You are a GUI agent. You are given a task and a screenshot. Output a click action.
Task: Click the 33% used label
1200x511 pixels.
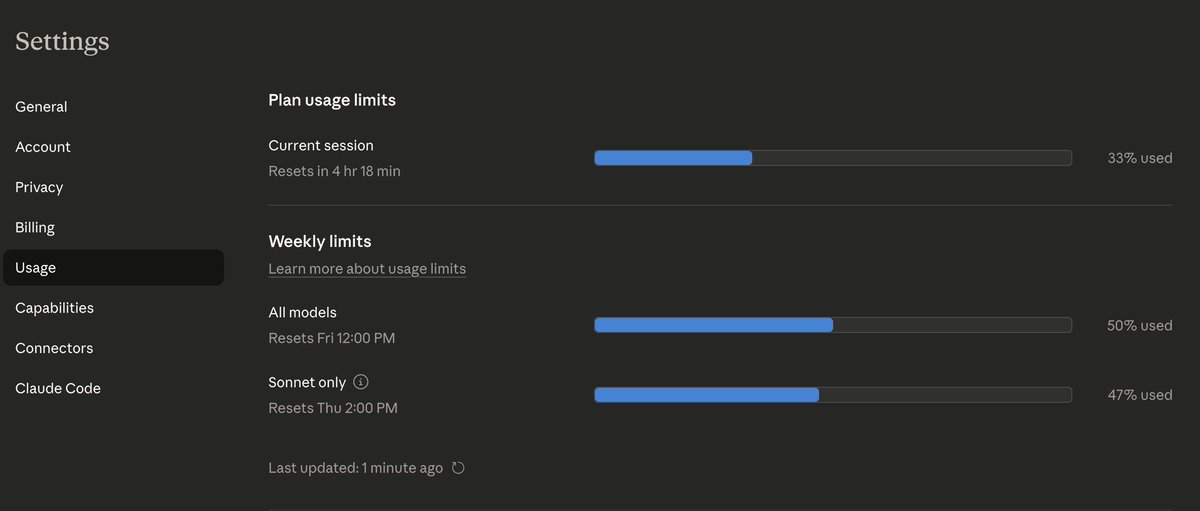(1139, 158)
